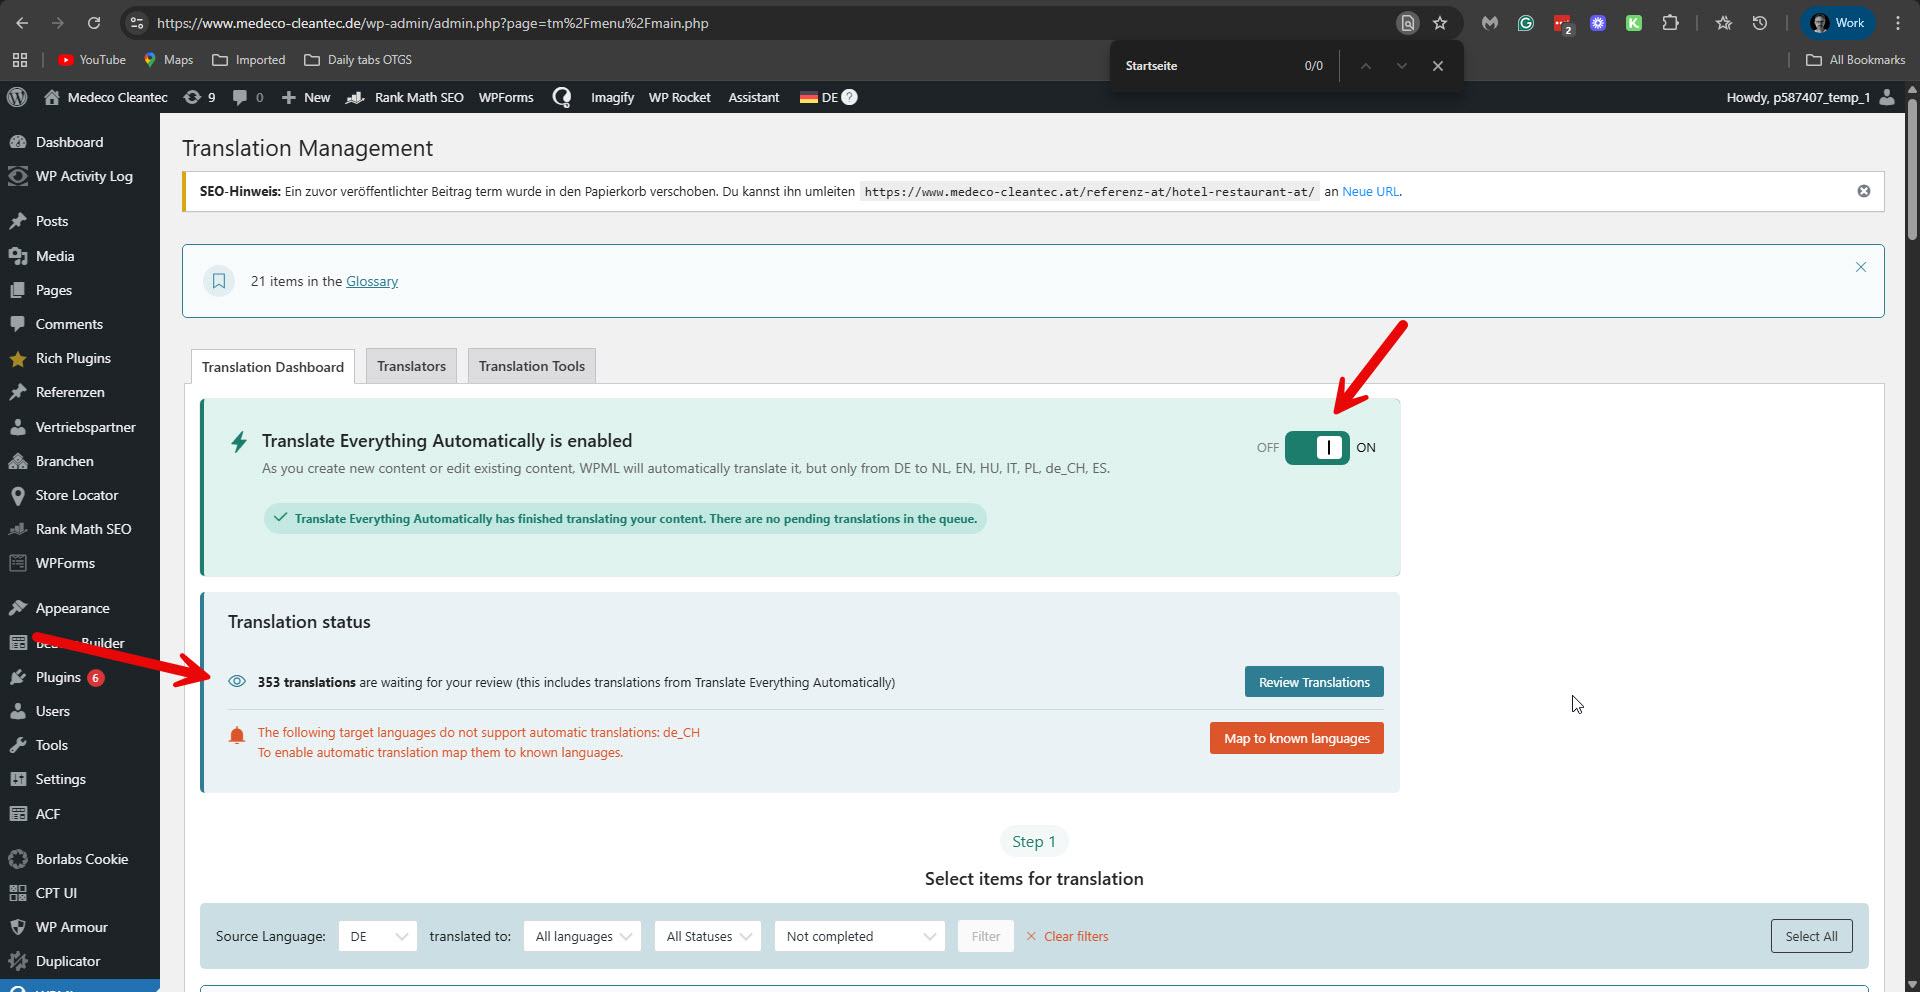Click the Filter button

pyautogui.click(x=986, y=936)
